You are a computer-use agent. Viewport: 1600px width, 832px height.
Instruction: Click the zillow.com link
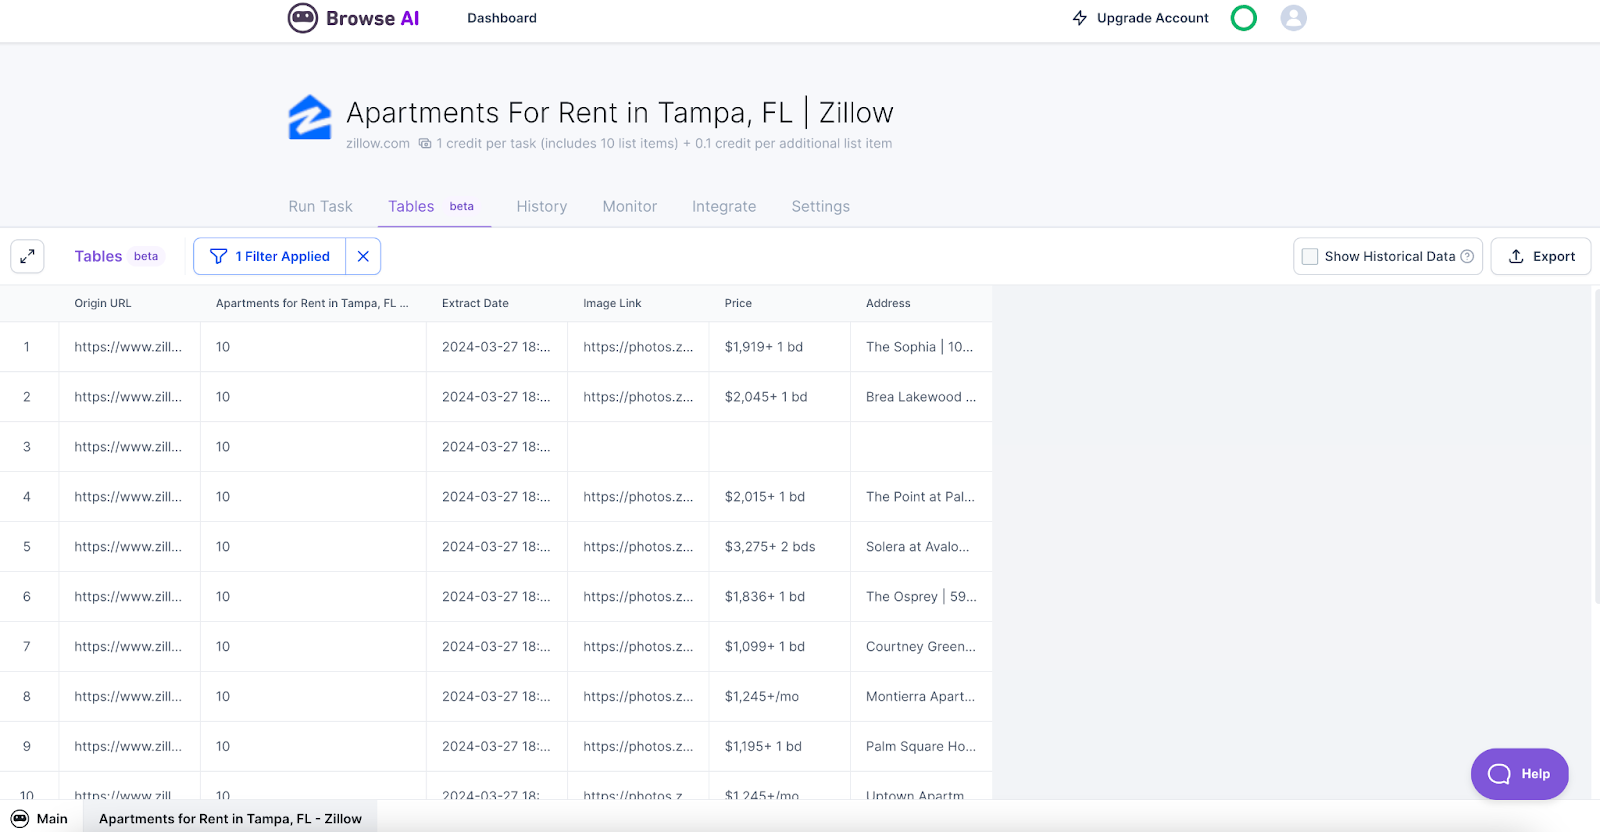tap(378, 143)
